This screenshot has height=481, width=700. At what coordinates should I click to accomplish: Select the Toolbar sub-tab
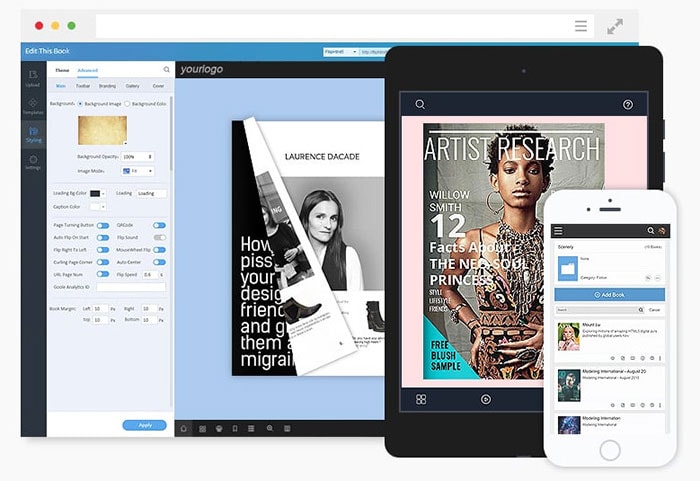[83, 86]
